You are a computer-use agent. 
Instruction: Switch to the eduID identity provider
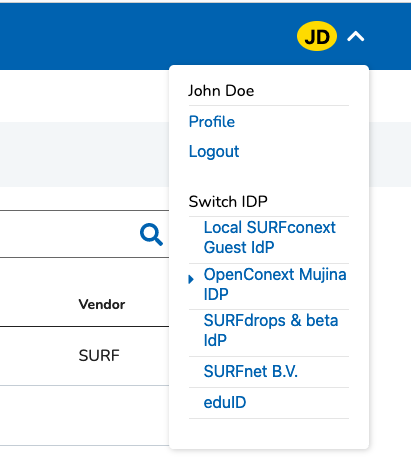click(x=225, y=402)
